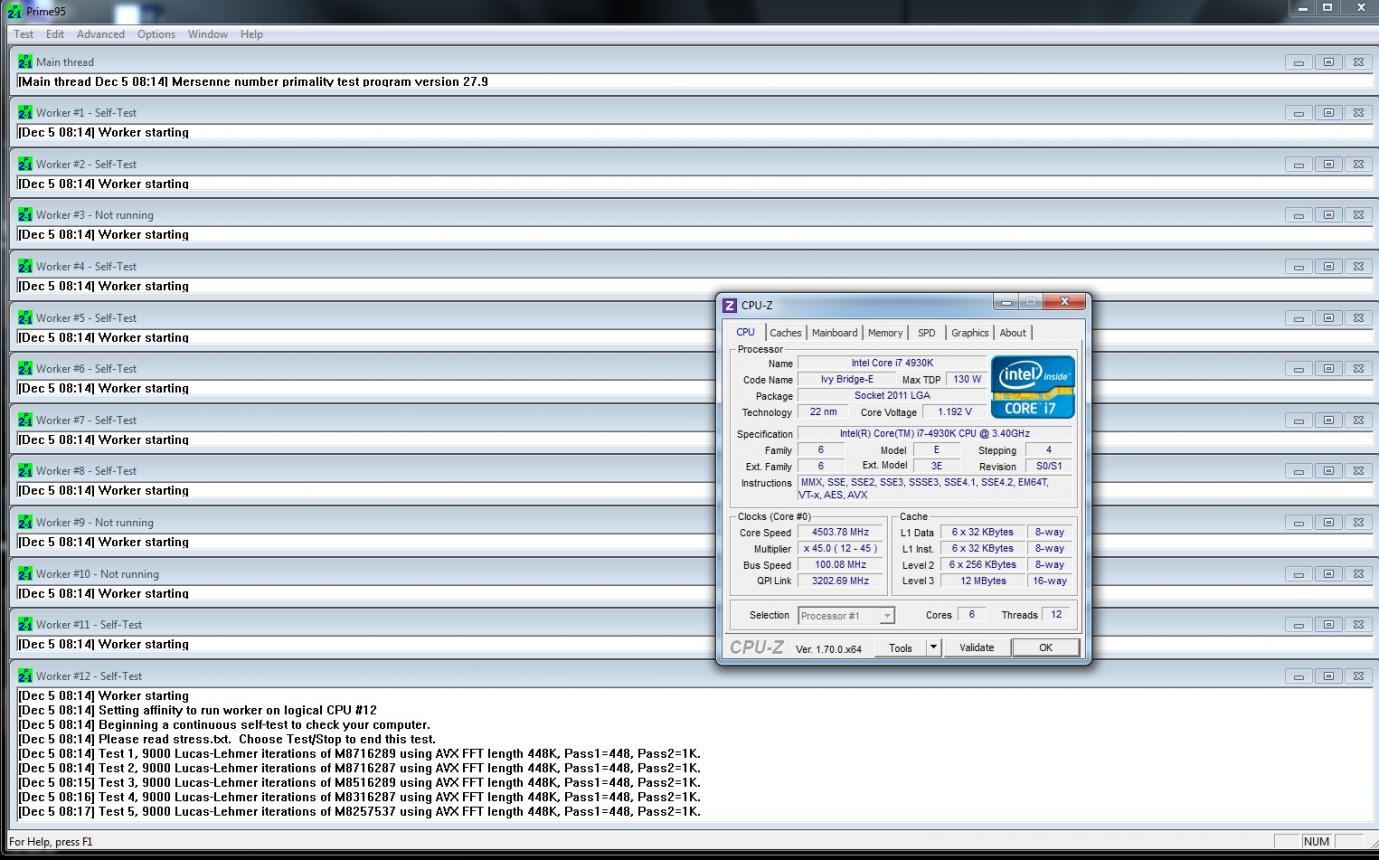Click the Multiplier value x 45.0 (12 - 45)
Viewport: 1379px width, 860px height.
coord(840,549)
